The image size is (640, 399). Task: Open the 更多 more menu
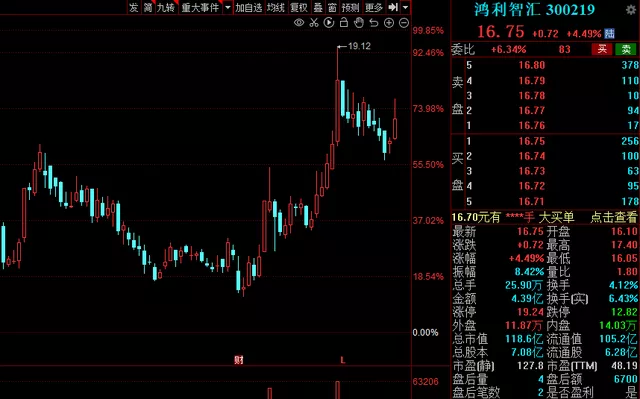[374, 7]
